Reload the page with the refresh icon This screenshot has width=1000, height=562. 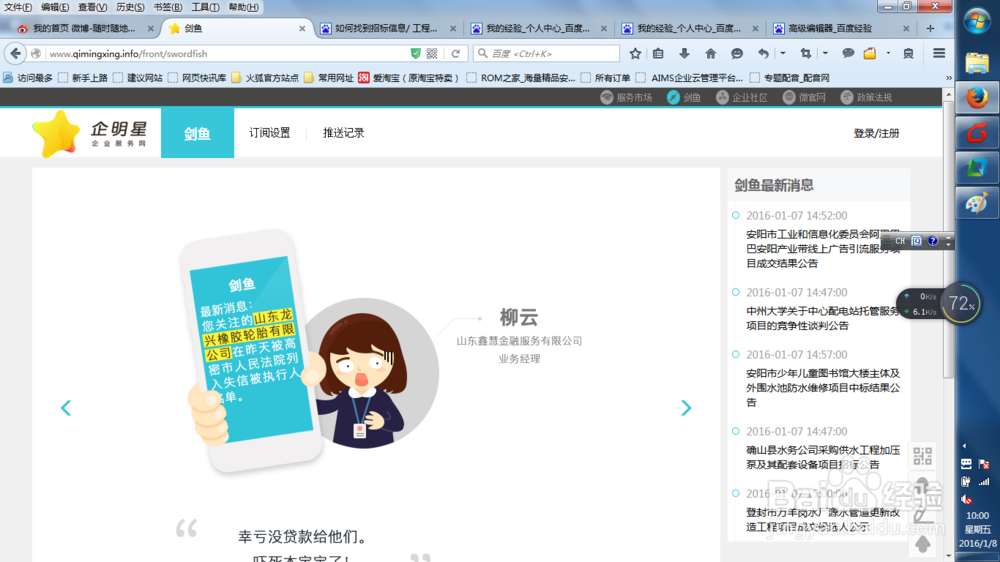pos(455,54)
